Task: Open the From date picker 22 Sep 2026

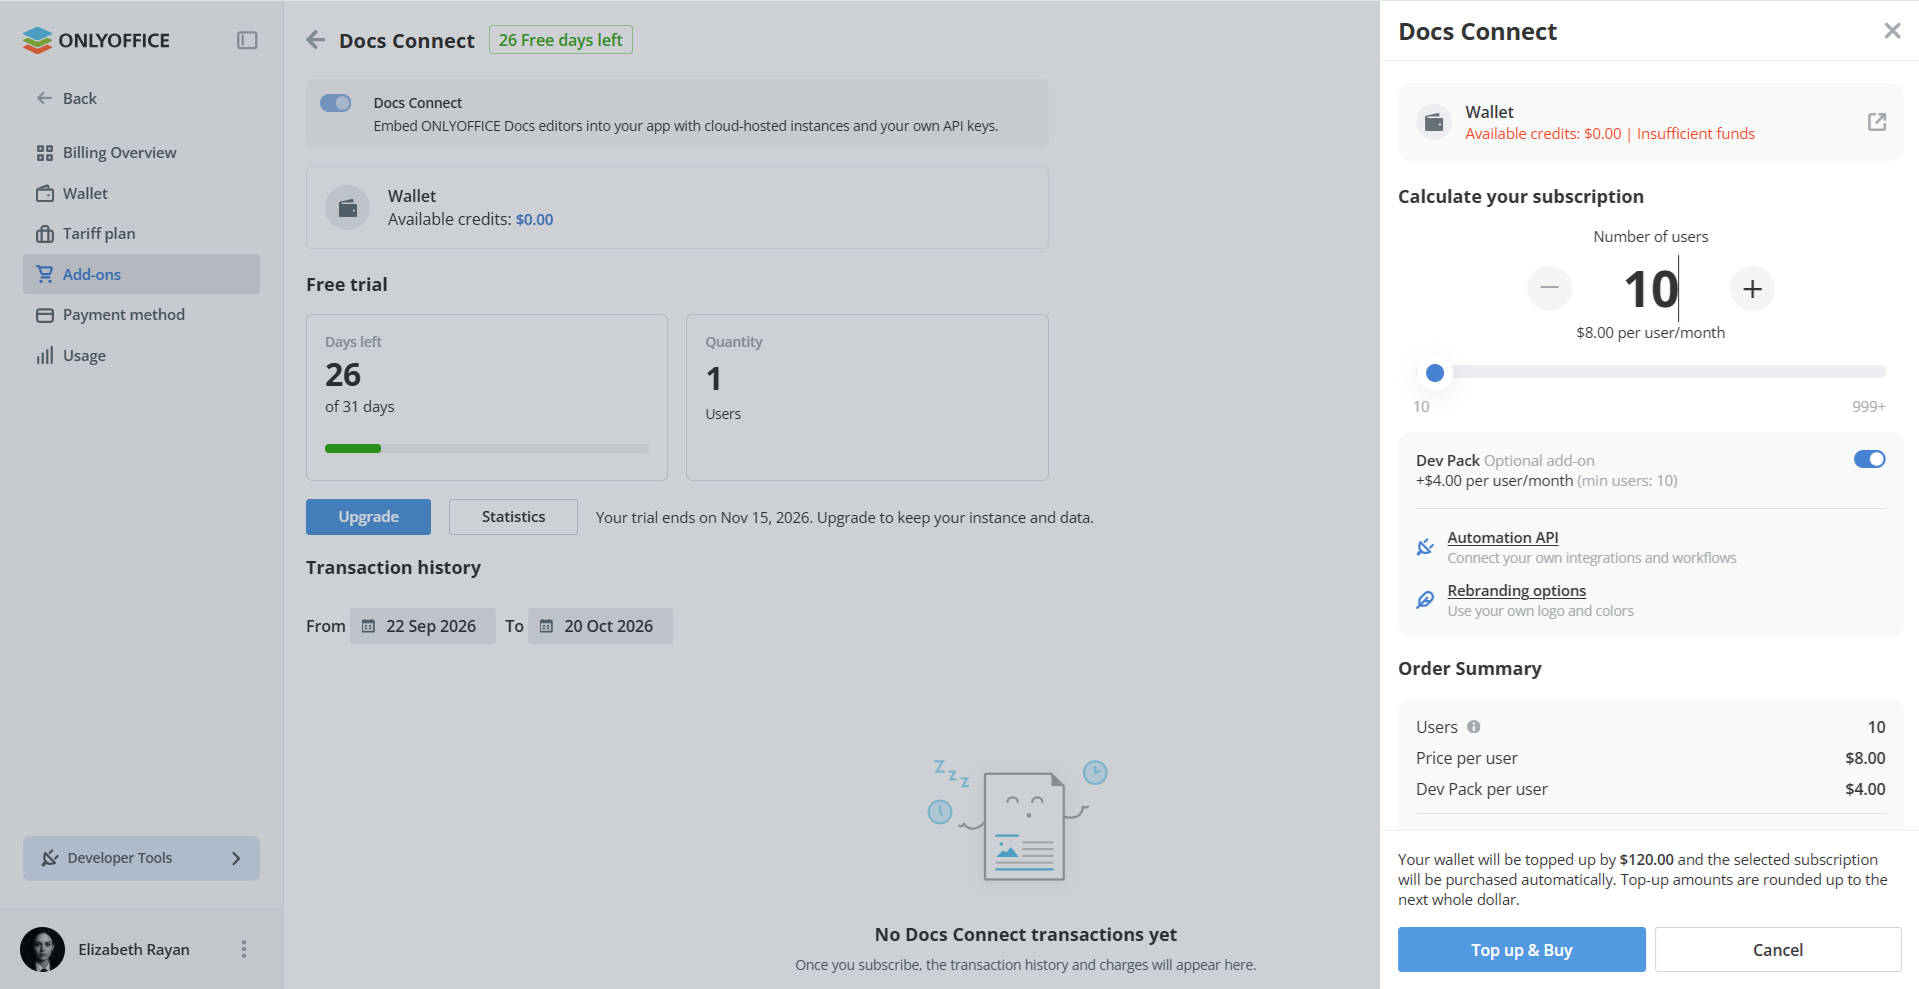Action: pyautogui.click(x=423, y=626)
